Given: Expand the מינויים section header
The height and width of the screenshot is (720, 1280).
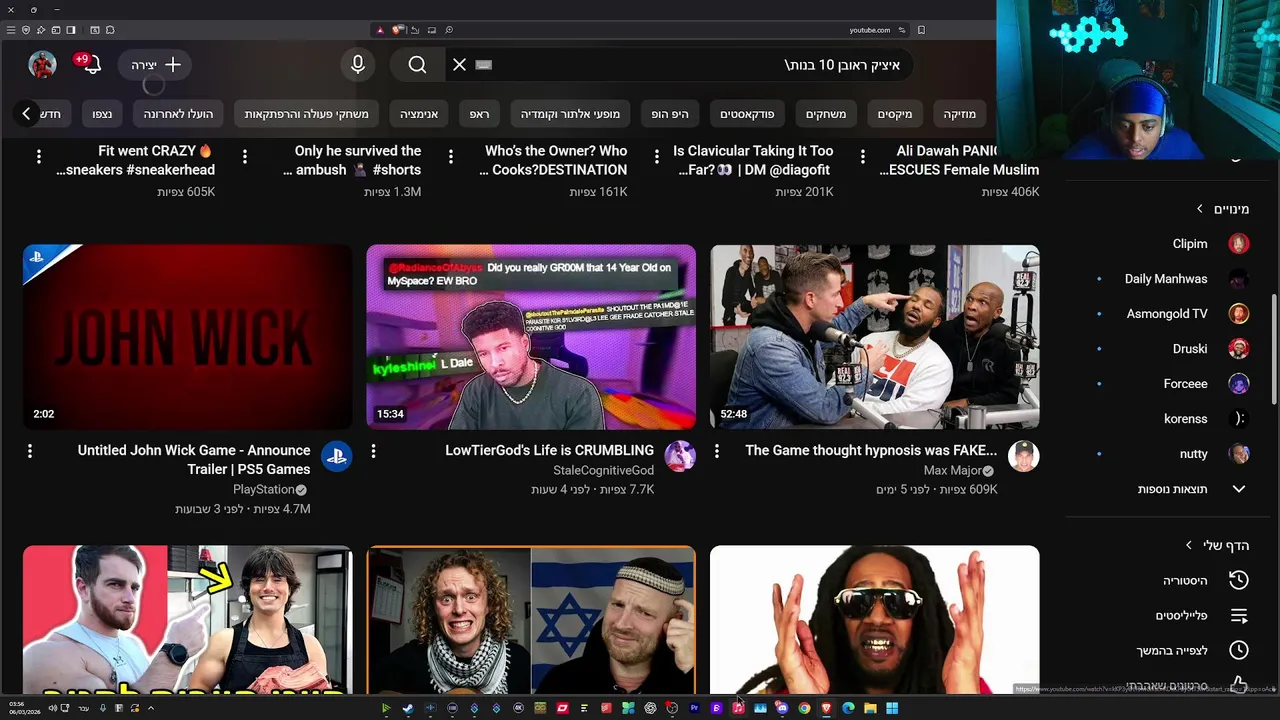Looking at the screenshot, I should pyautogui.click(x=1222, y=209).
